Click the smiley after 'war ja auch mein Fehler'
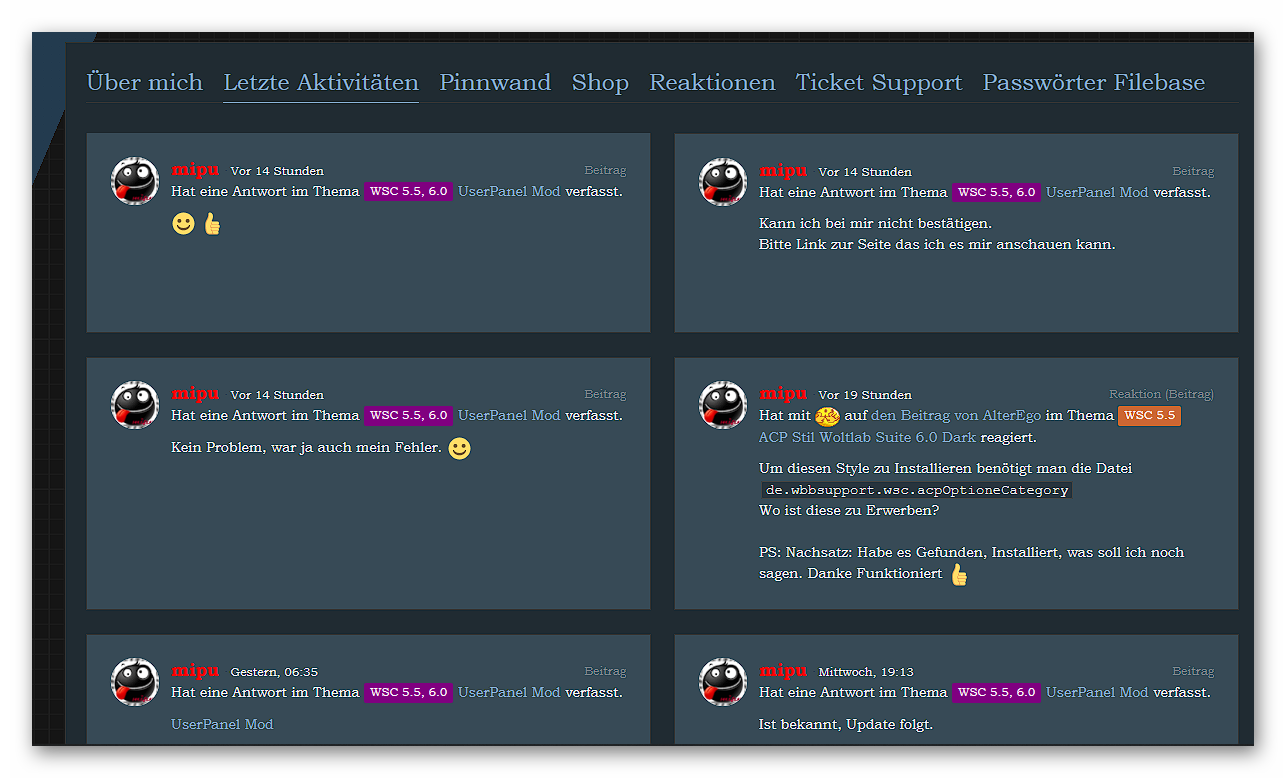 pos(459,449)
